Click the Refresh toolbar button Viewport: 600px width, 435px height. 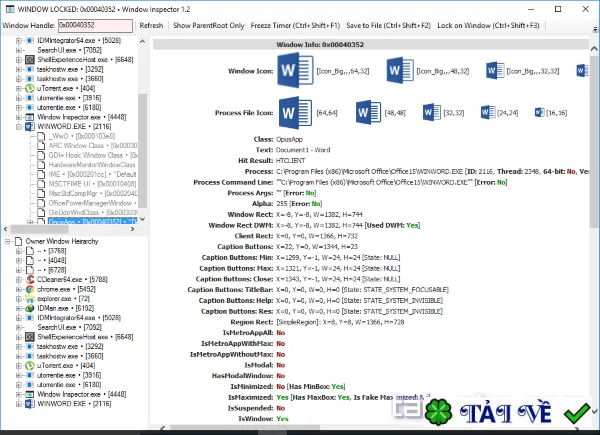(x=151, y=26)
